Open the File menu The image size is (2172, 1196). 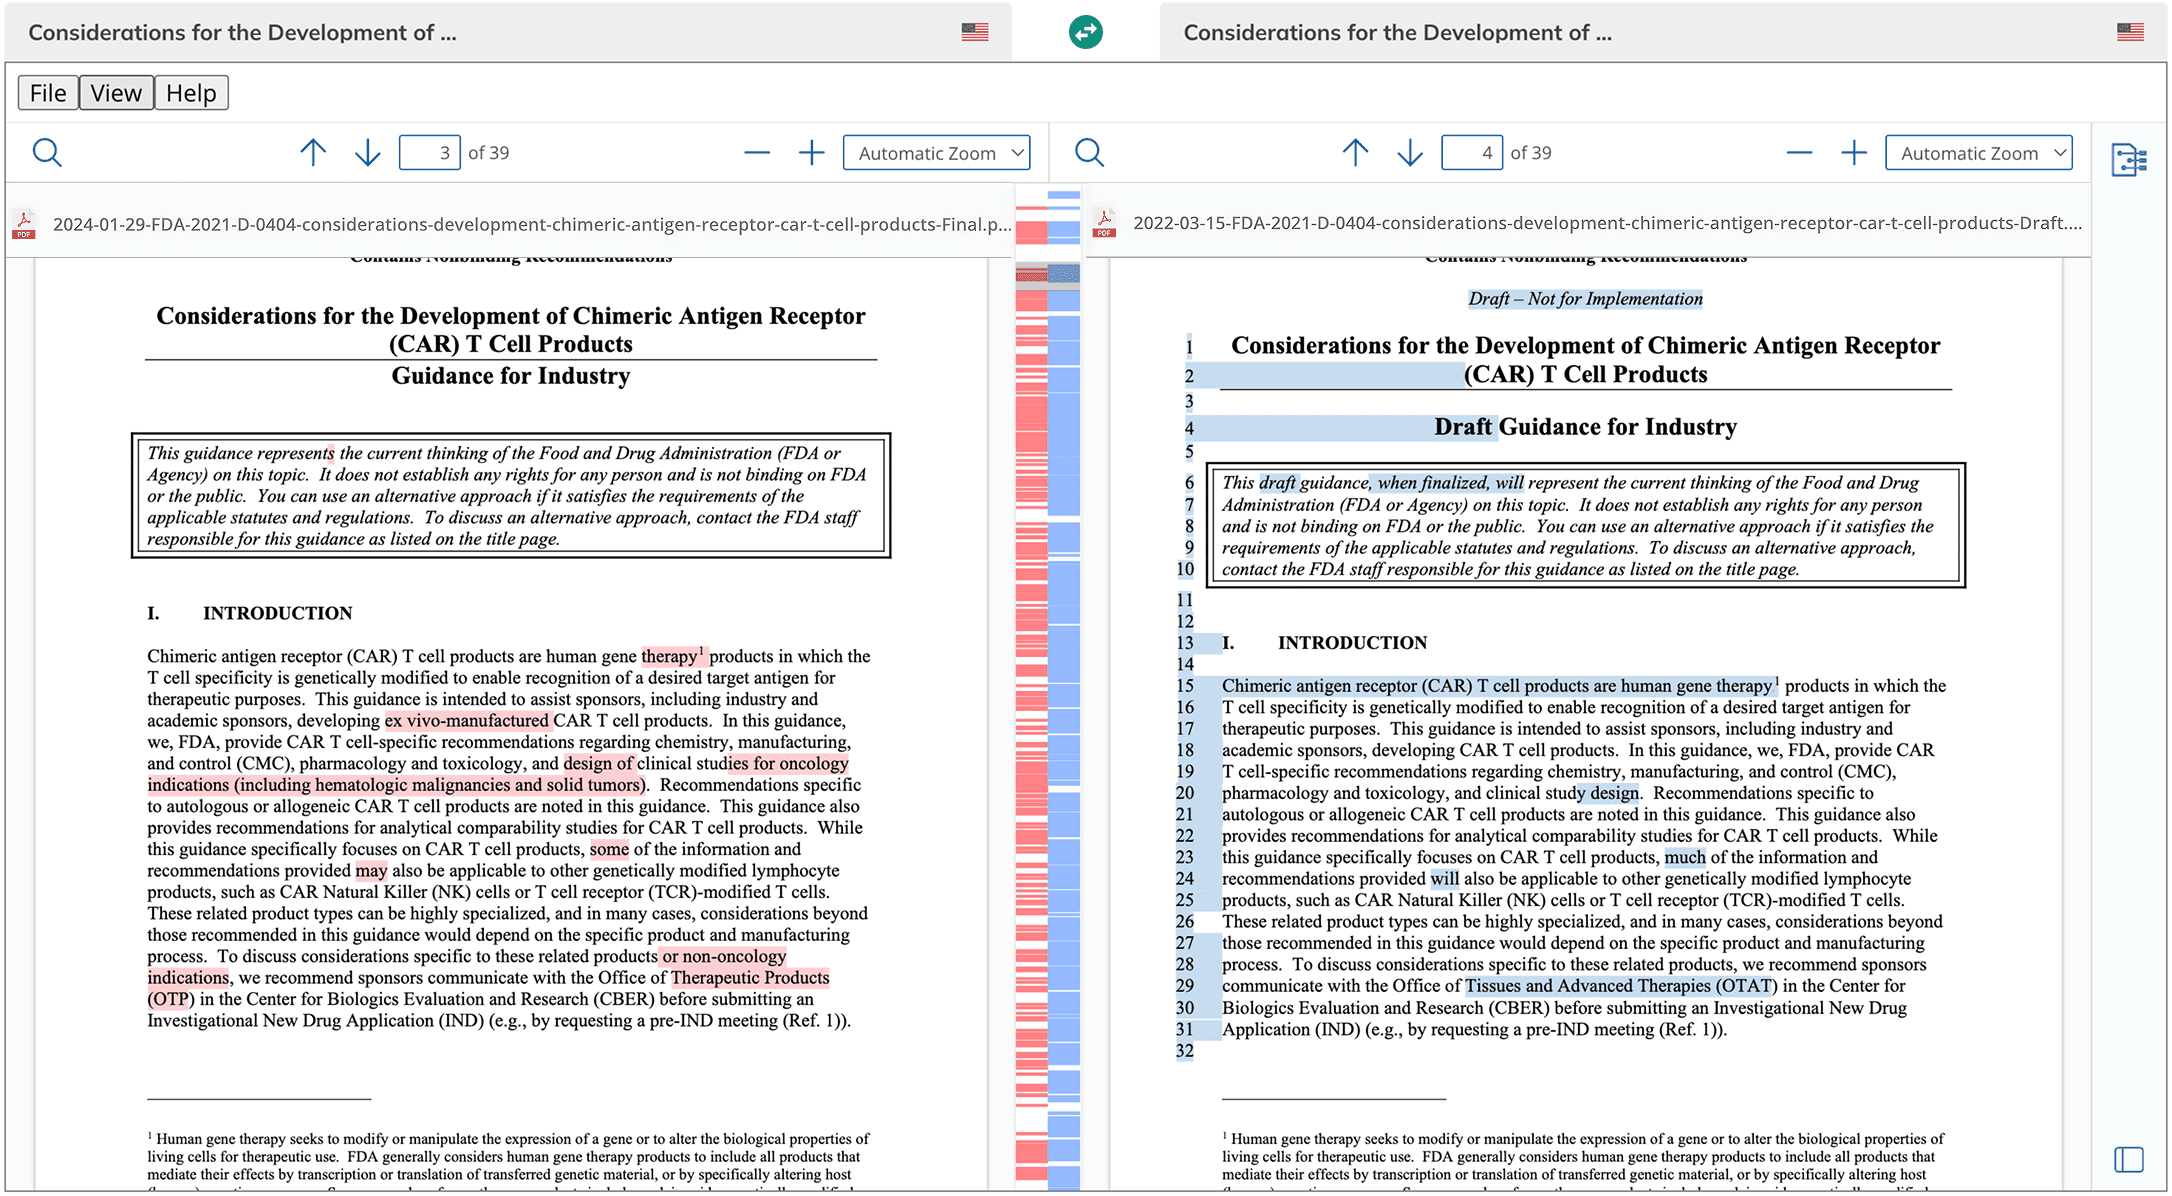(48, 93)
